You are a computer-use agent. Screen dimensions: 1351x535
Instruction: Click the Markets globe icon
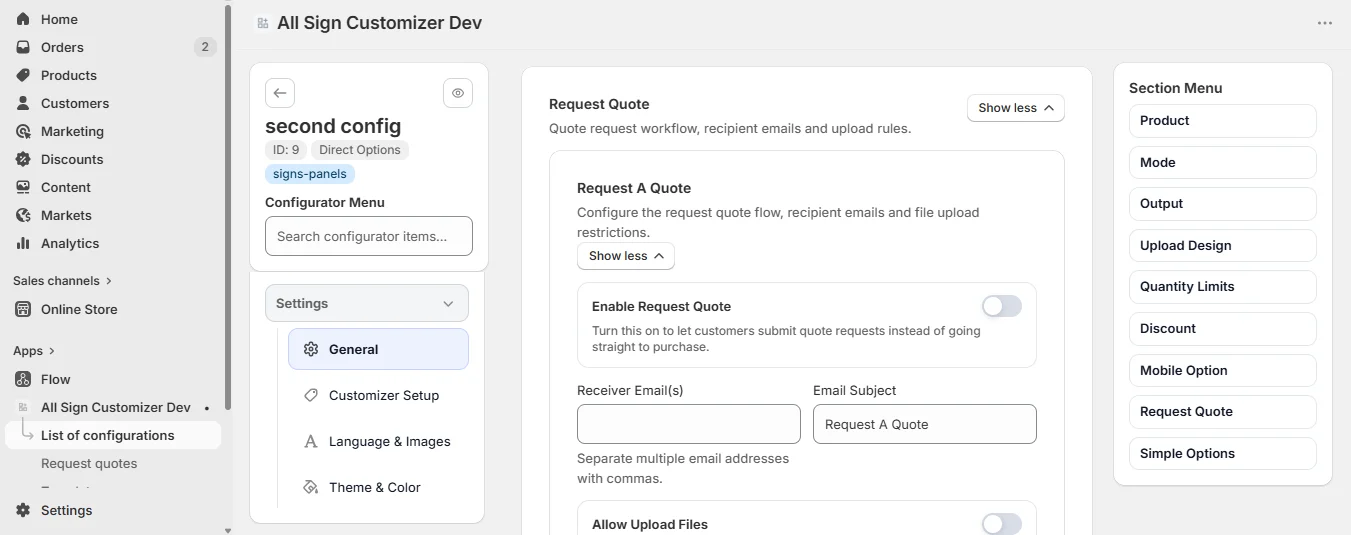23,215
